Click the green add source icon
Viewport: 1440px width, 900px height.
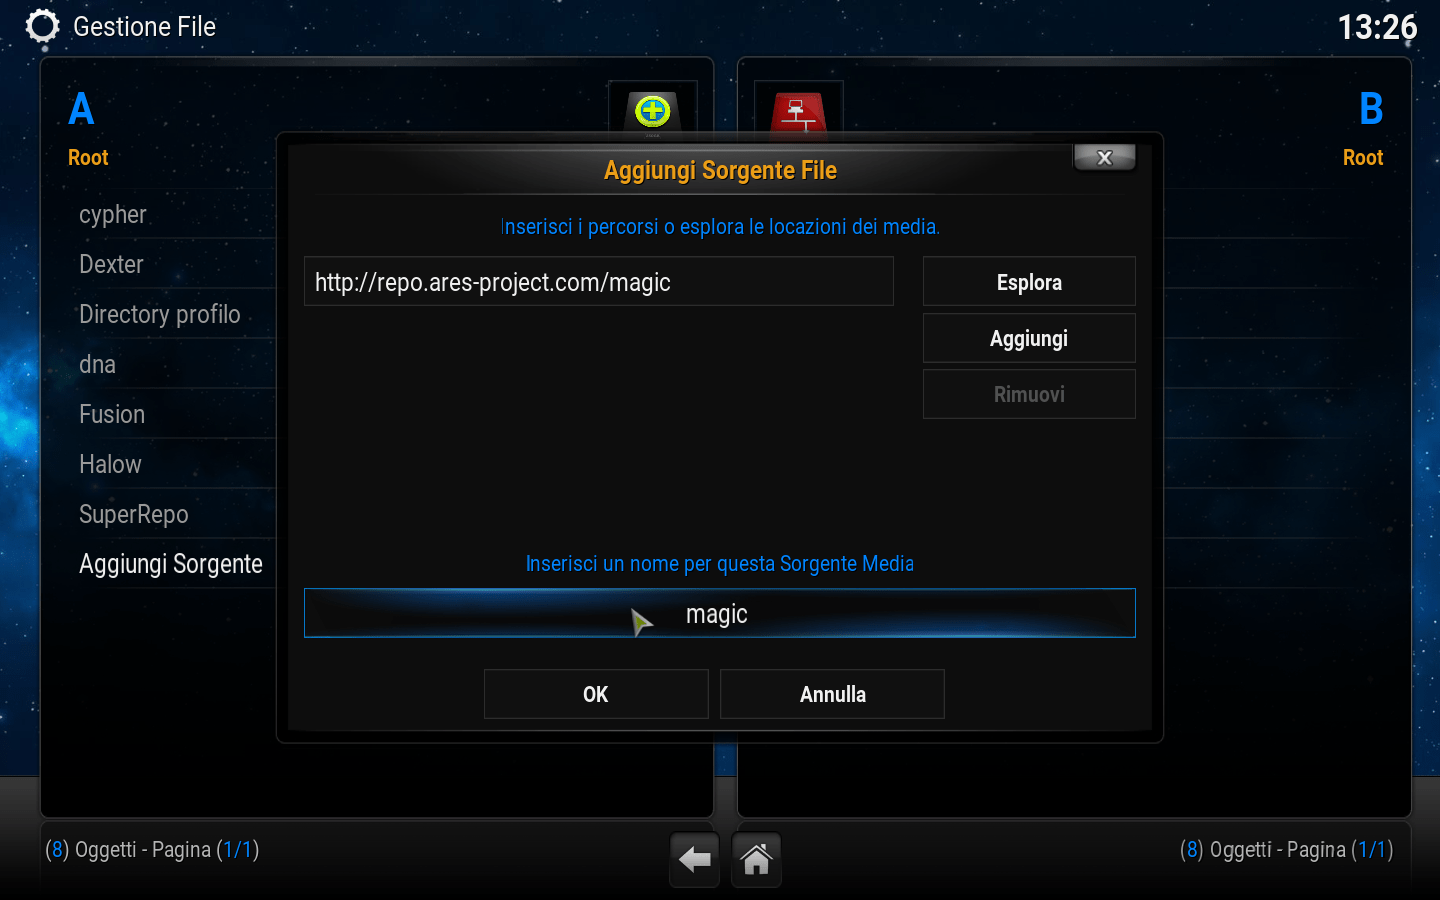652,109
